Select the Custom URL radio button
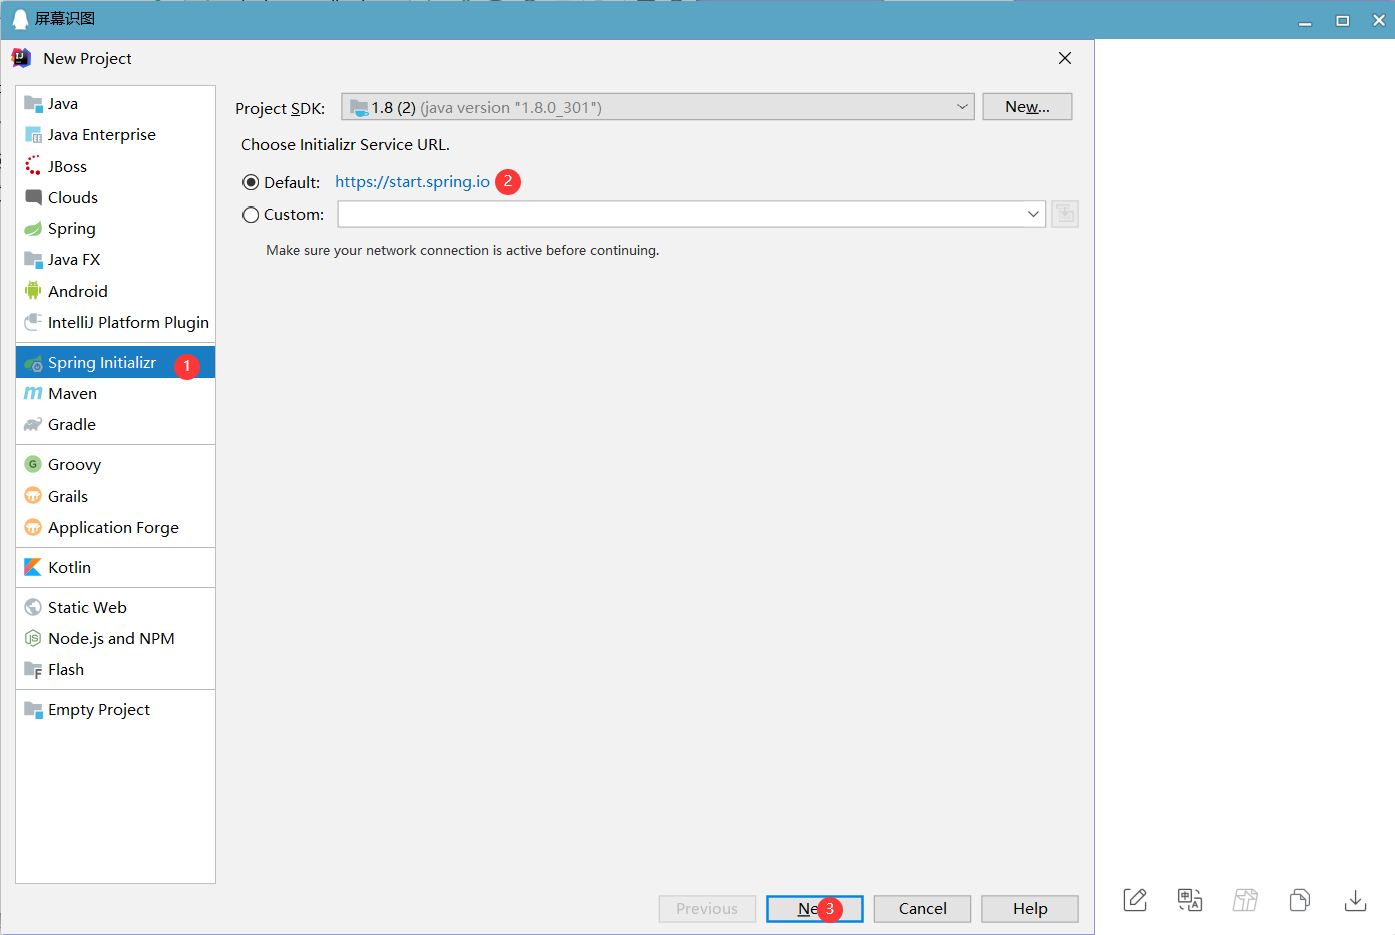This screenshot has height=935, width=1395. pos(251,214)
